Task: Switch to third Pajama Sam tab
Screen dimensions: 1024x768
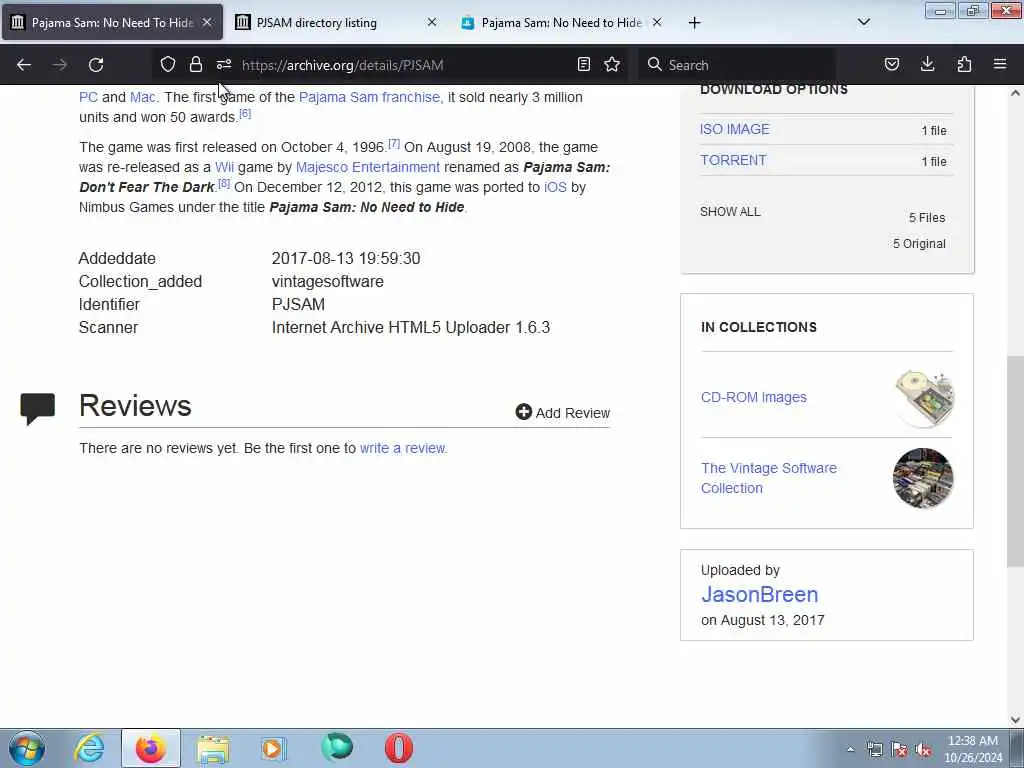Action: 562,23
